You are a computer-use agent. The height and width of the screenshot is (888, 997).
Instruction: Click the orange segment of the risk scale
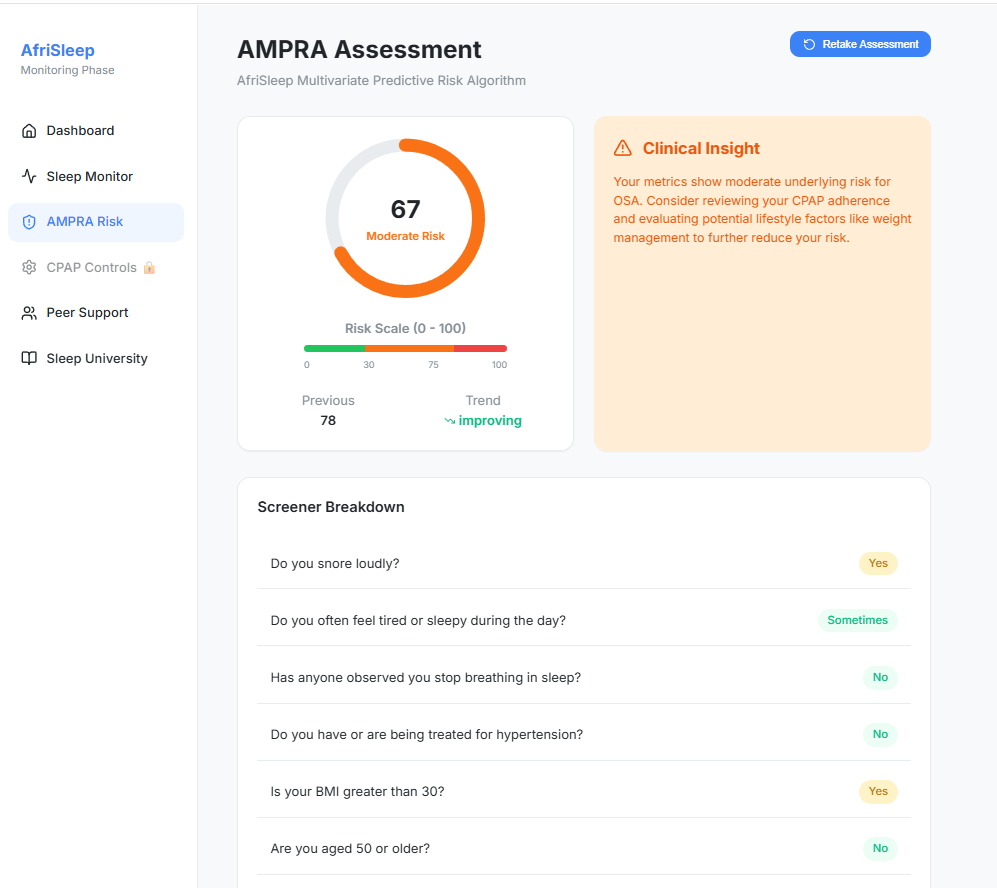(x=409, y=348)
